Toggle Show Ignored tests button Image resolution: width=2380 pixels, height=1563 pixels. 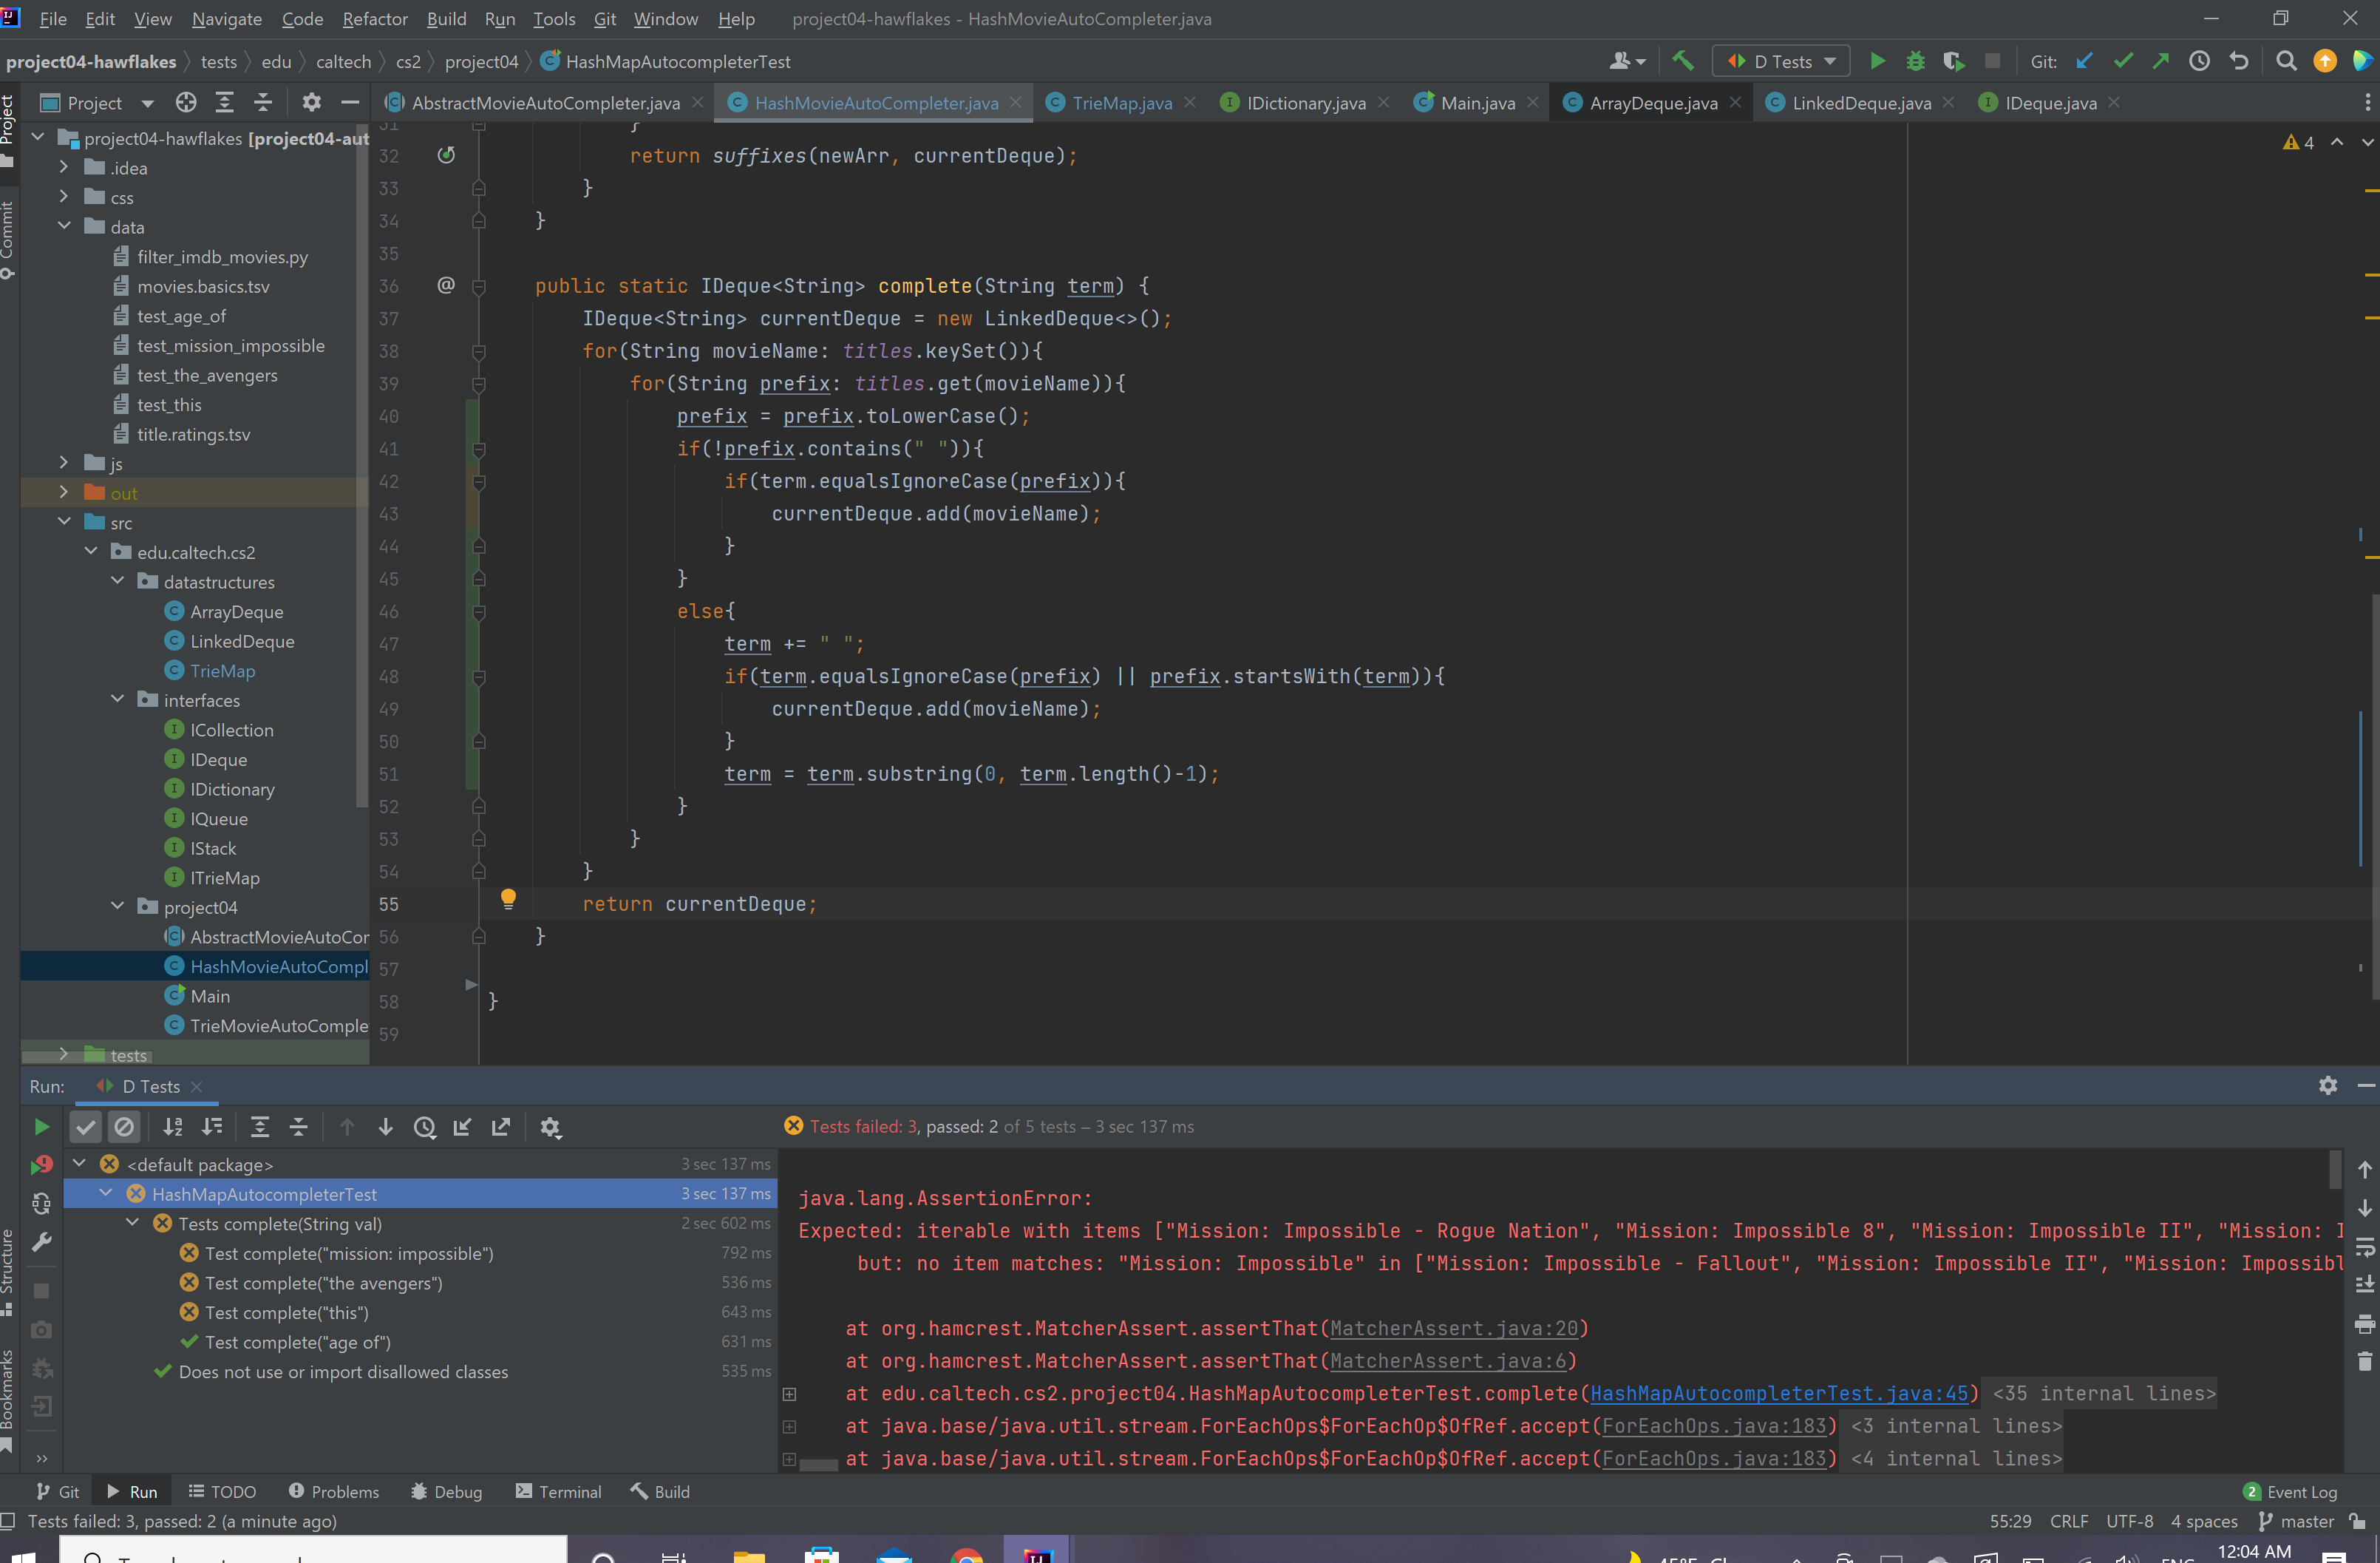pos(124,1127)
